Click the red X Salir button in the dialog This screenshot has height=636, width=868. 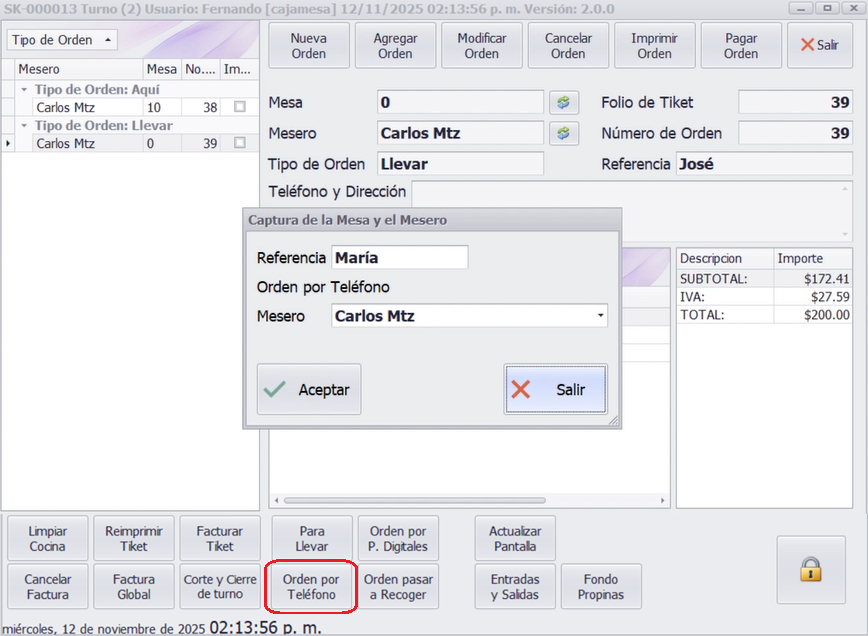pyautogui.click(x=555, y=390)
